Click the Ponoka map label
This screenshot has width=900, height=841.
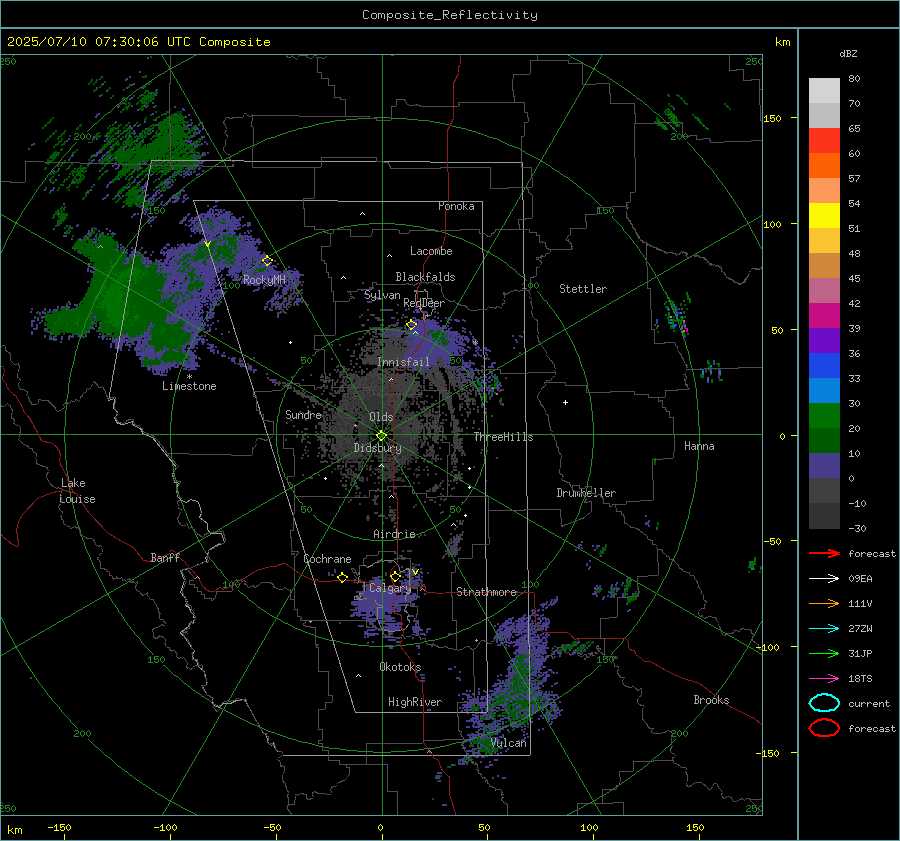[x=456, y=206]
